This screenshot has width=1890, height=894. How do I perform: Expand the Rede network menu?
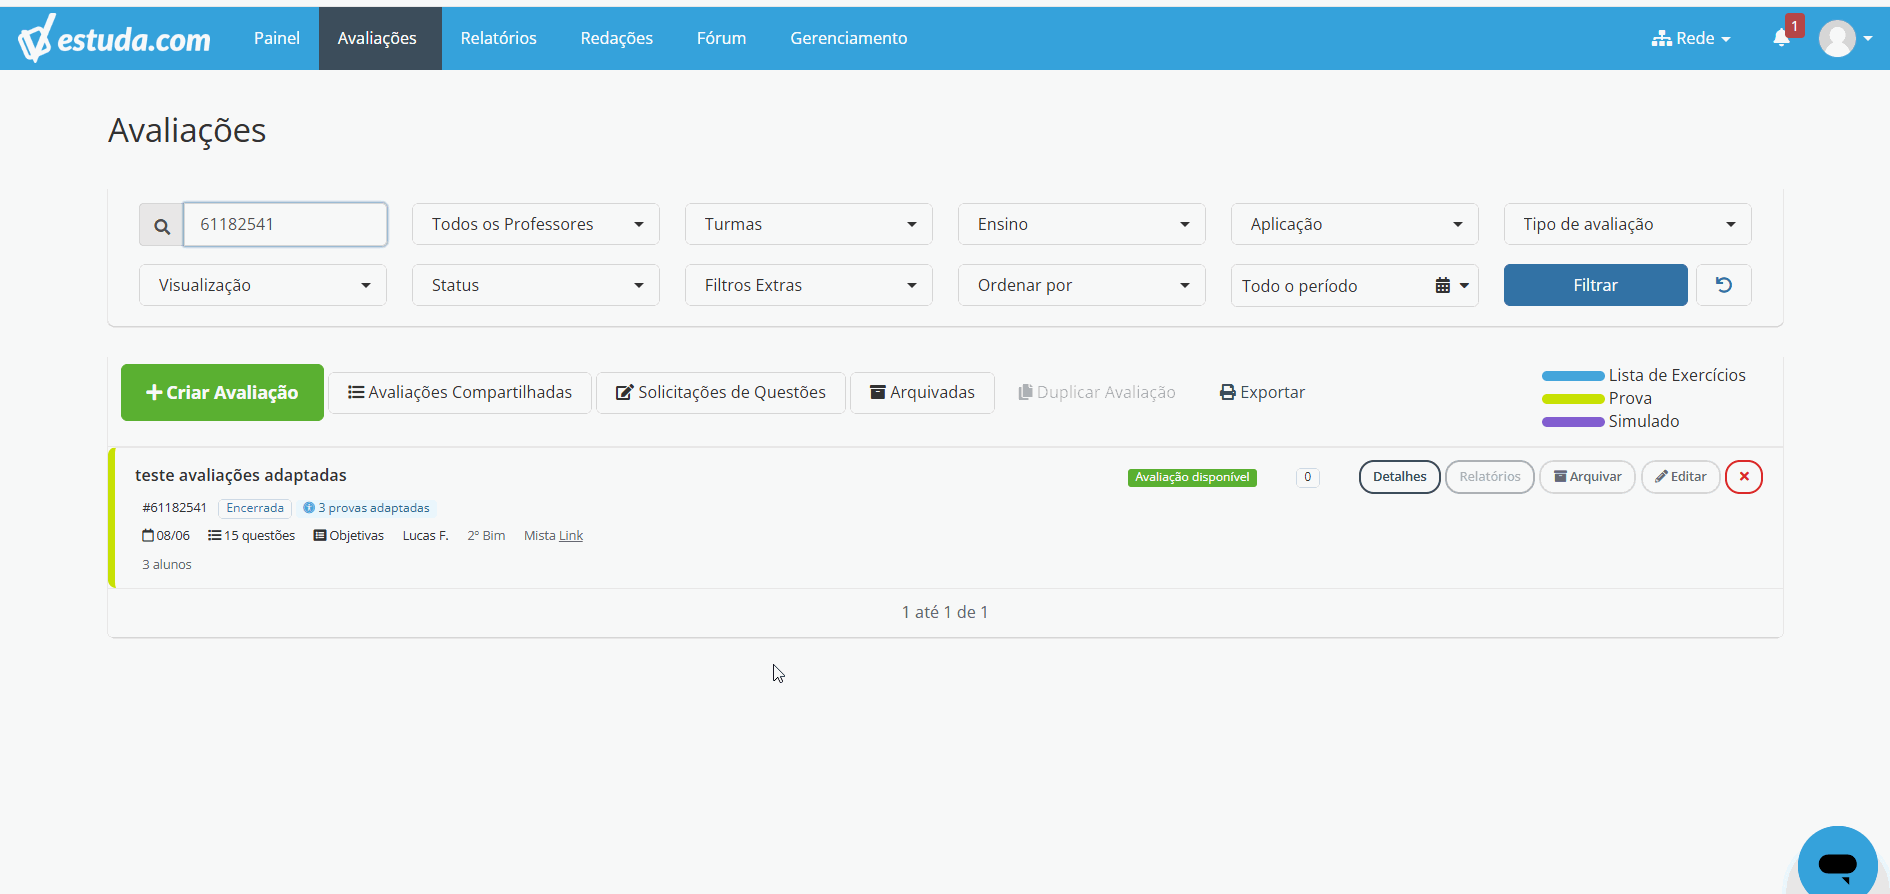(x=1691, y=38)
